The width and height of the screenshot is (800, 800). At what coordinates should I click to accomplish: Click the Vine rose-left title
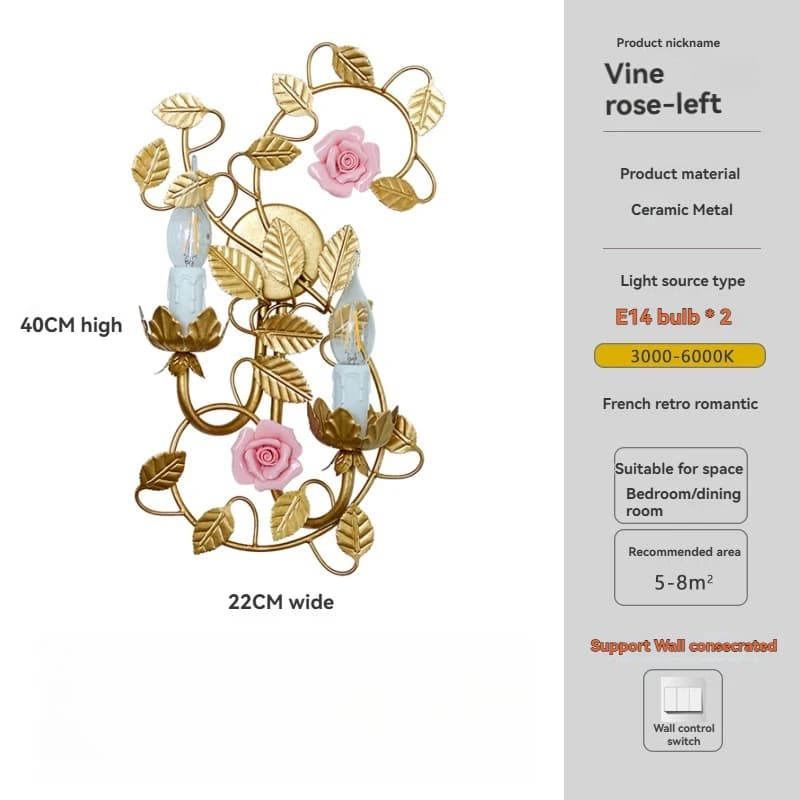(x=663, y=89)
